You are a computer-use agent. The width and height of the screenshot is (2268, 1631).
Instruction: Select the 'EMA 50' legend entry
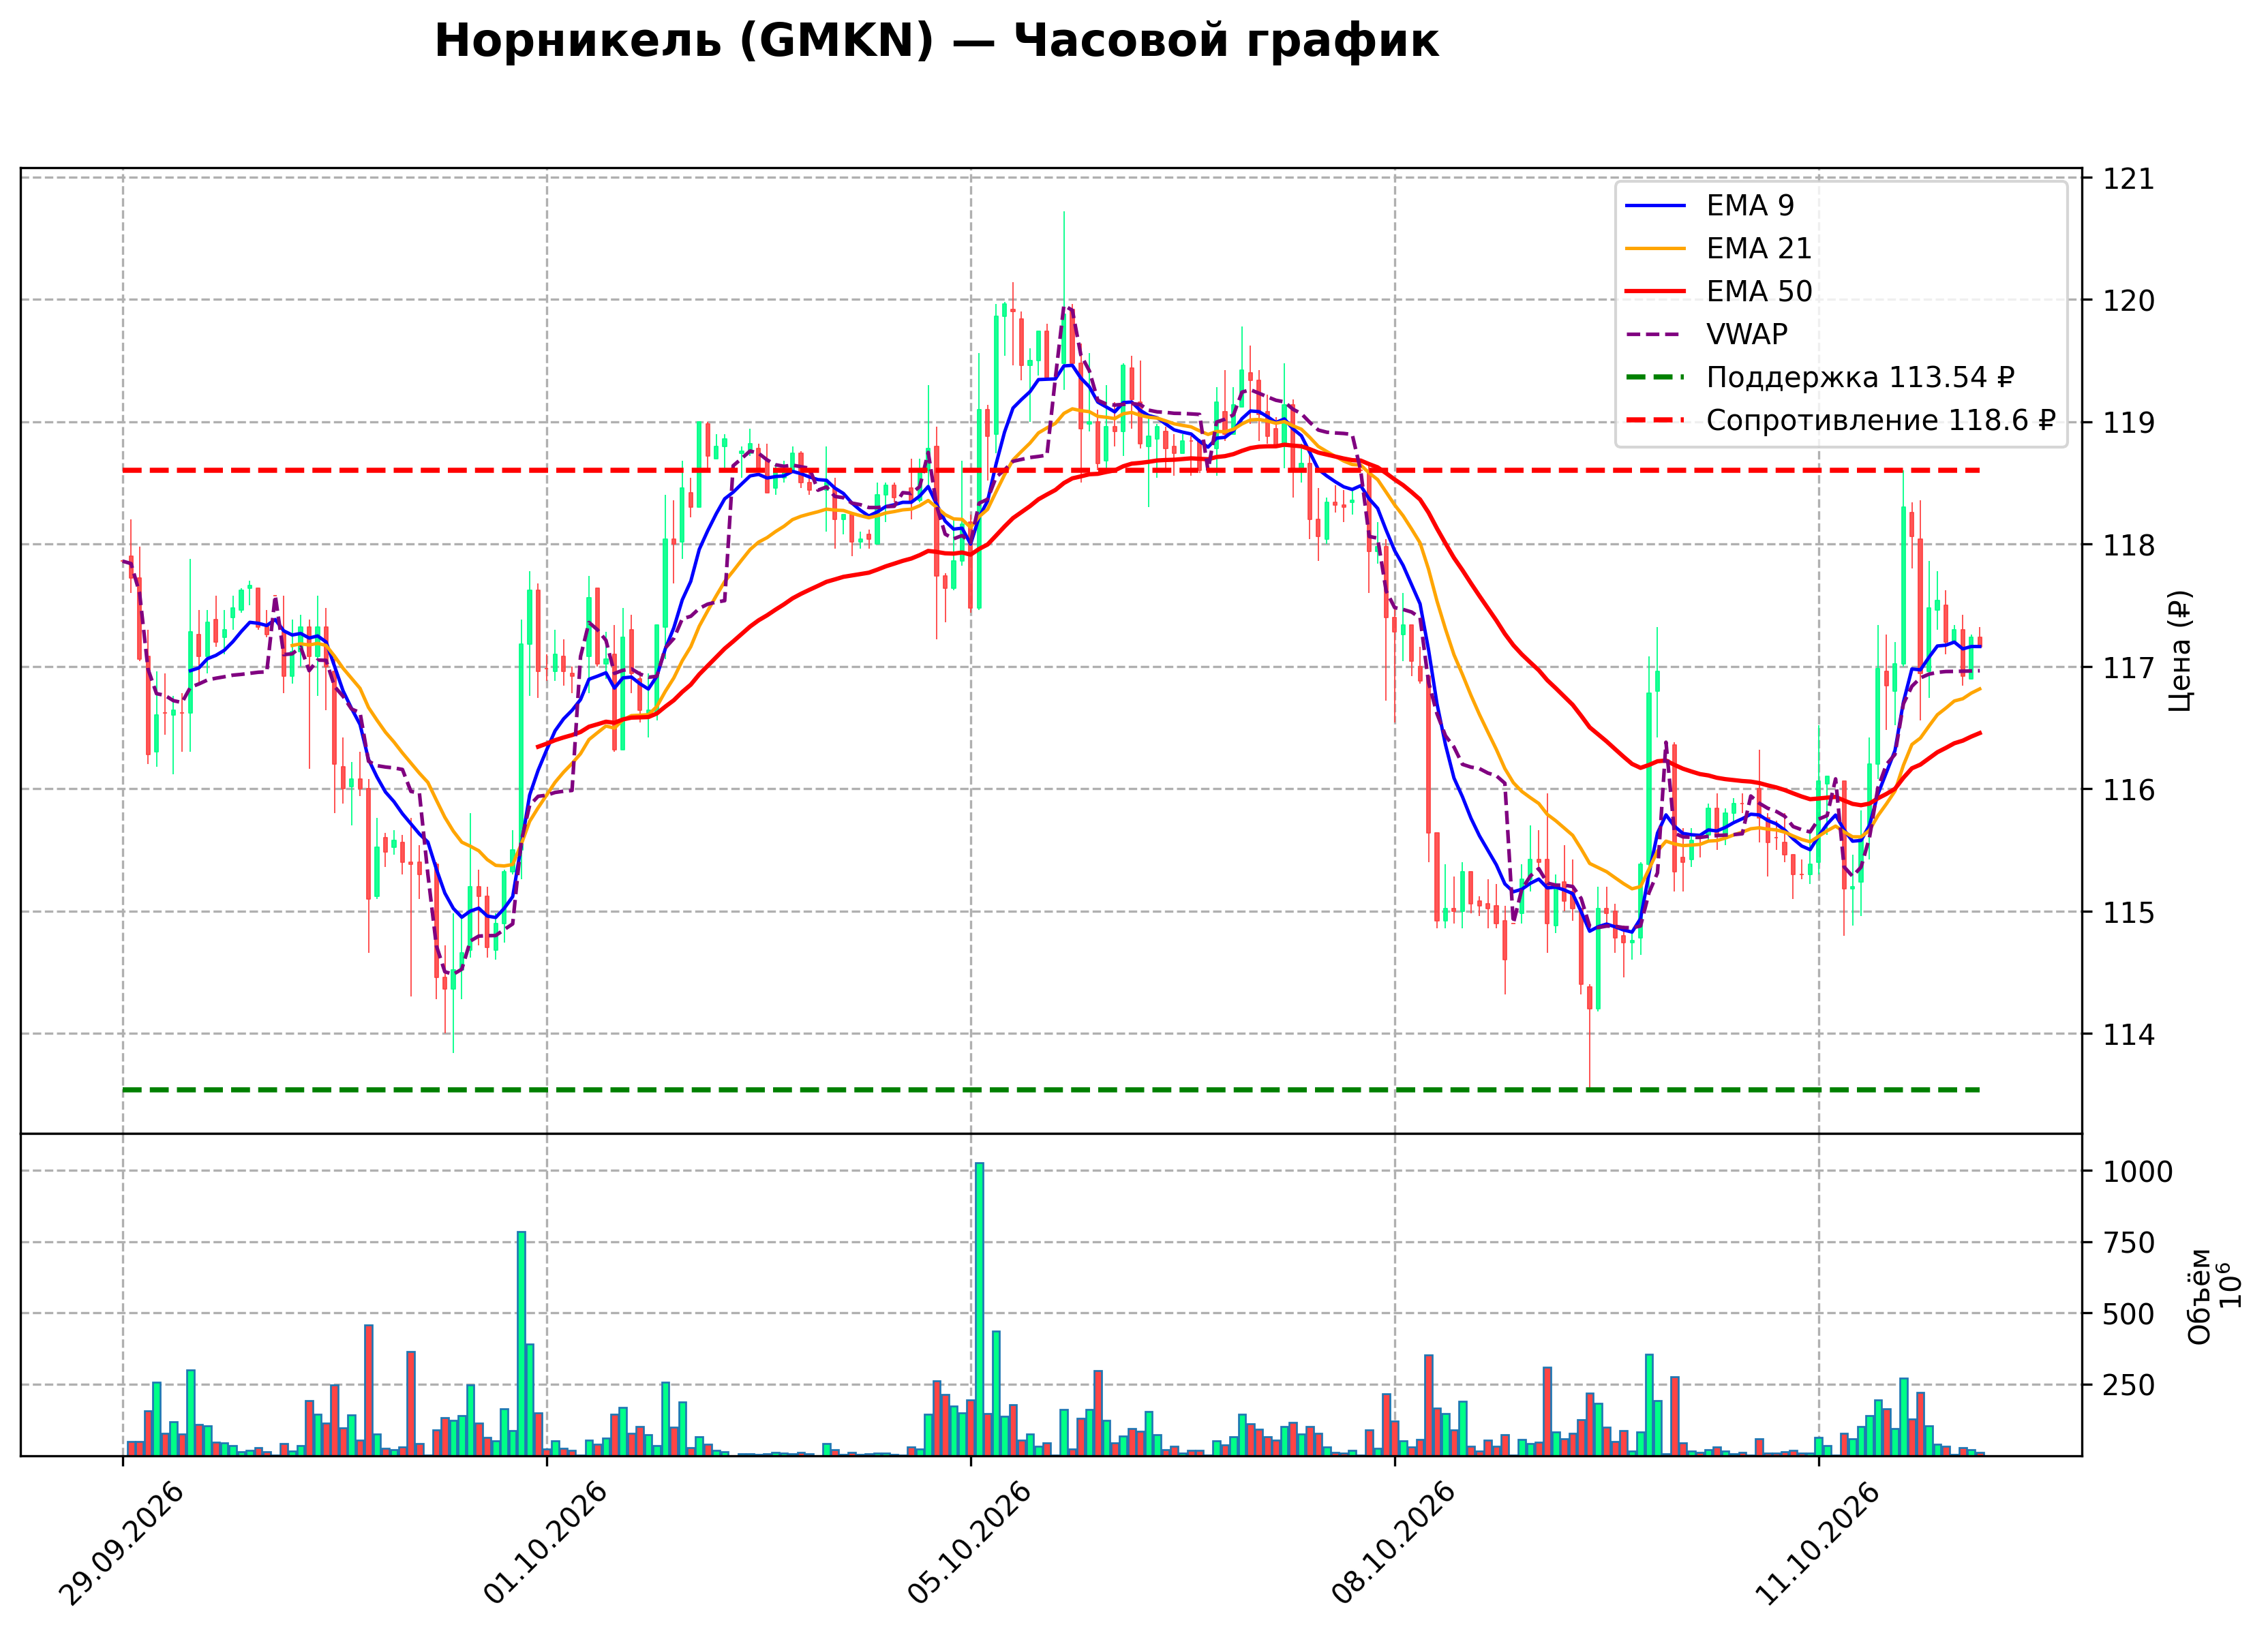[1718, 291]
